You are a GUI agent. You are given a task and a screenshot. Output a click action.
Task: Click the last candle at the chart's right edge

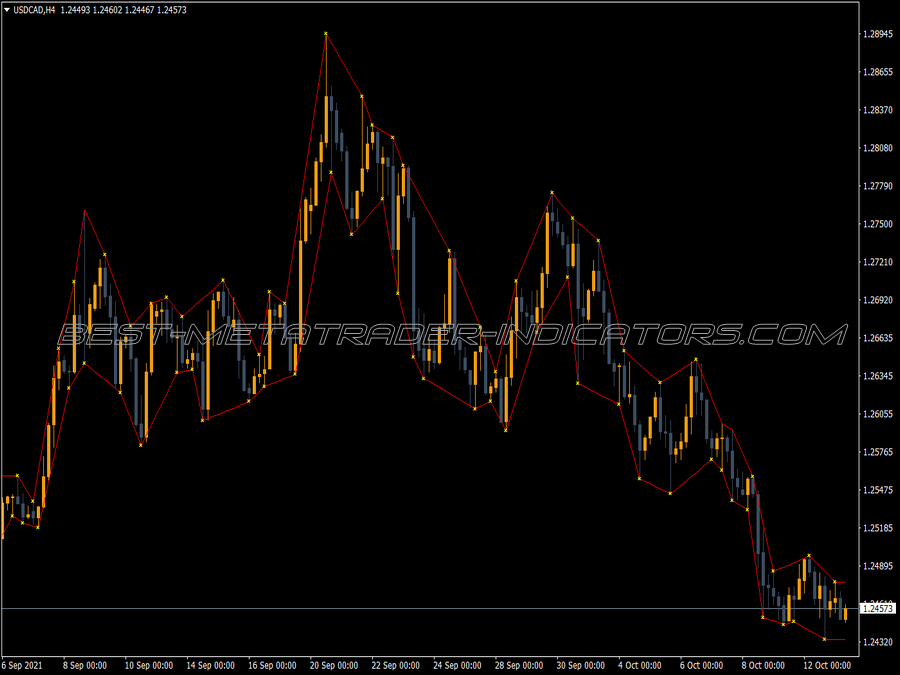(845, 614)
